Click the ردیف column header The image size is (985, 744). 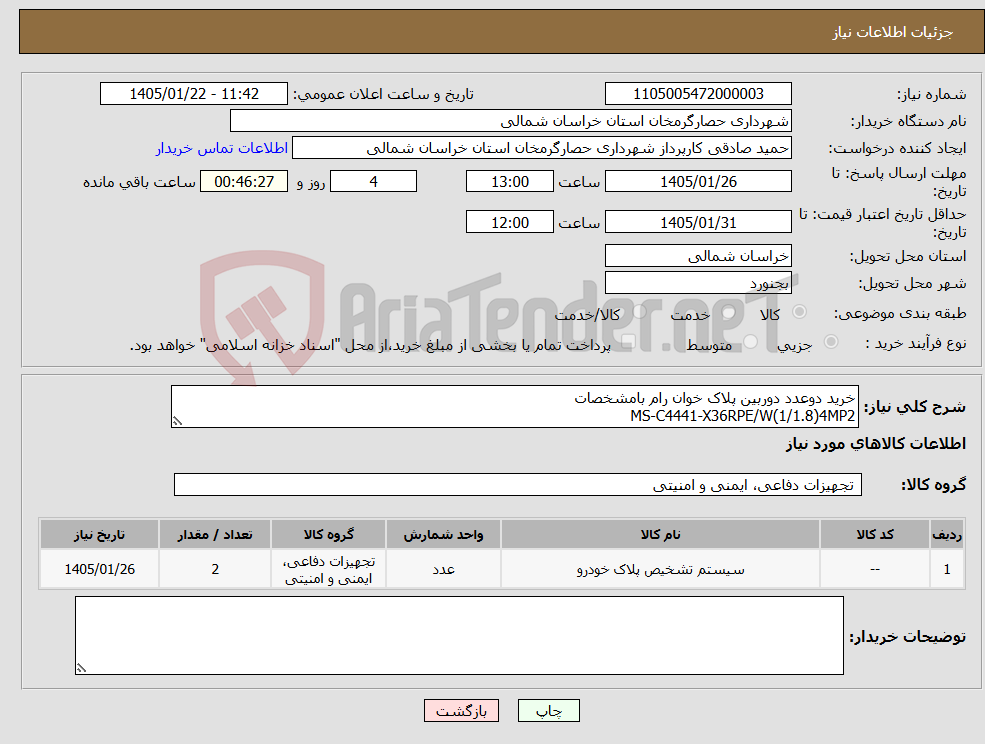tap(947, 534)
